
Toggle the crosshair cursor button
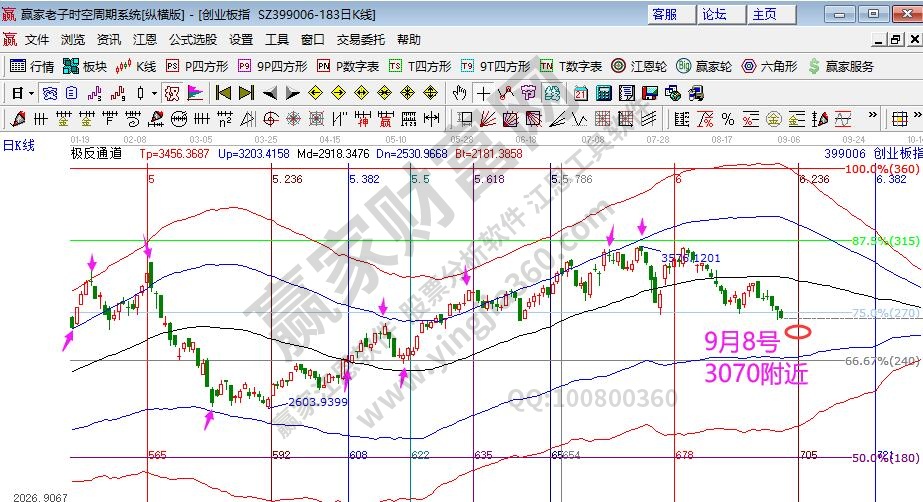(x=483, y=93)
